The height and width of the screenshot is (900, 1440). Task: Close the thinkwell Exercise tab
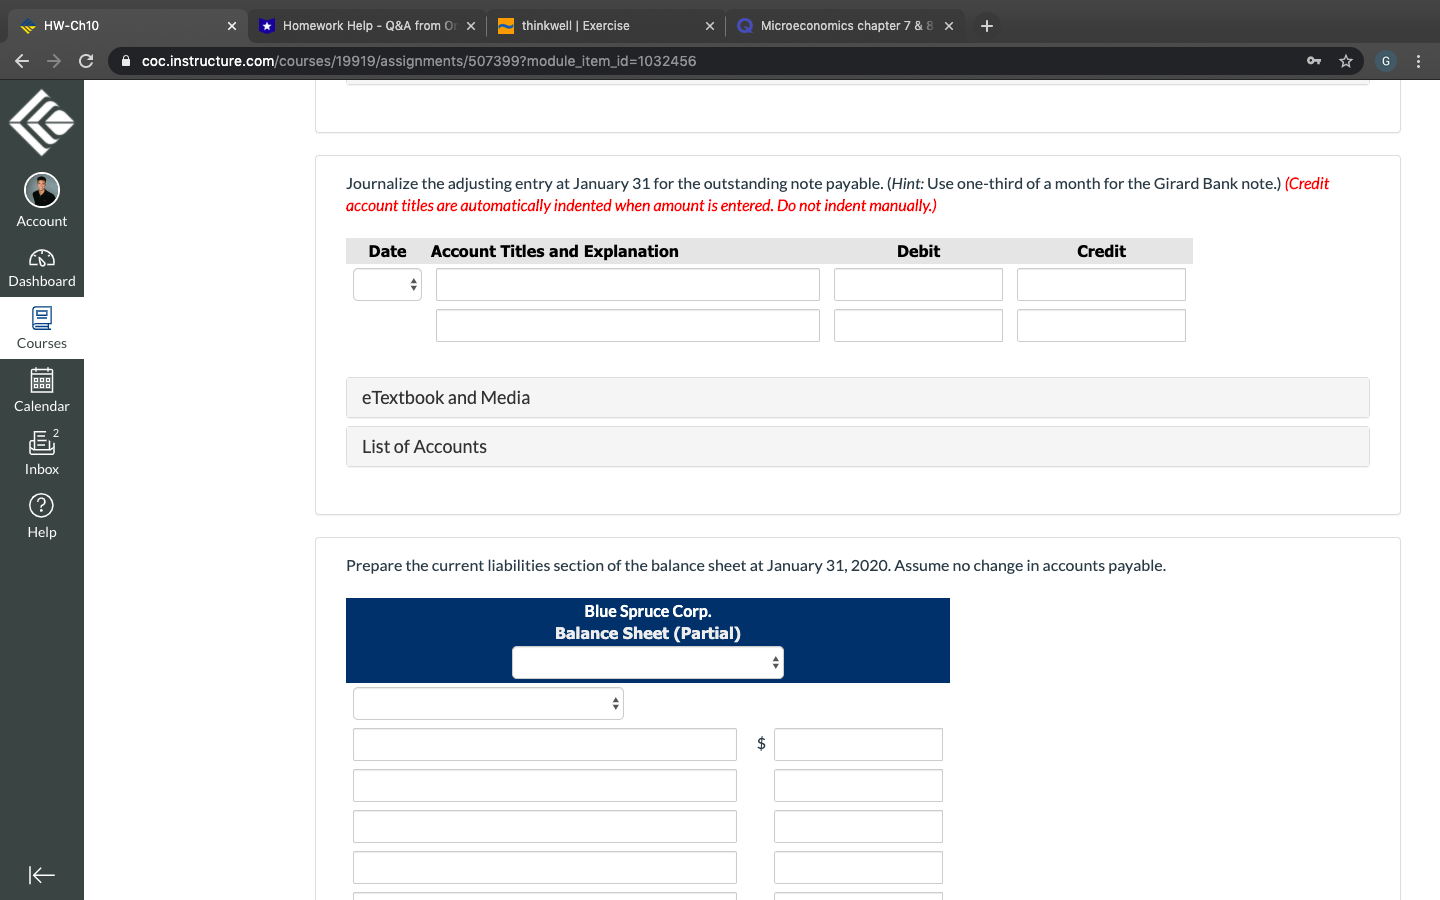click(710, 26)
